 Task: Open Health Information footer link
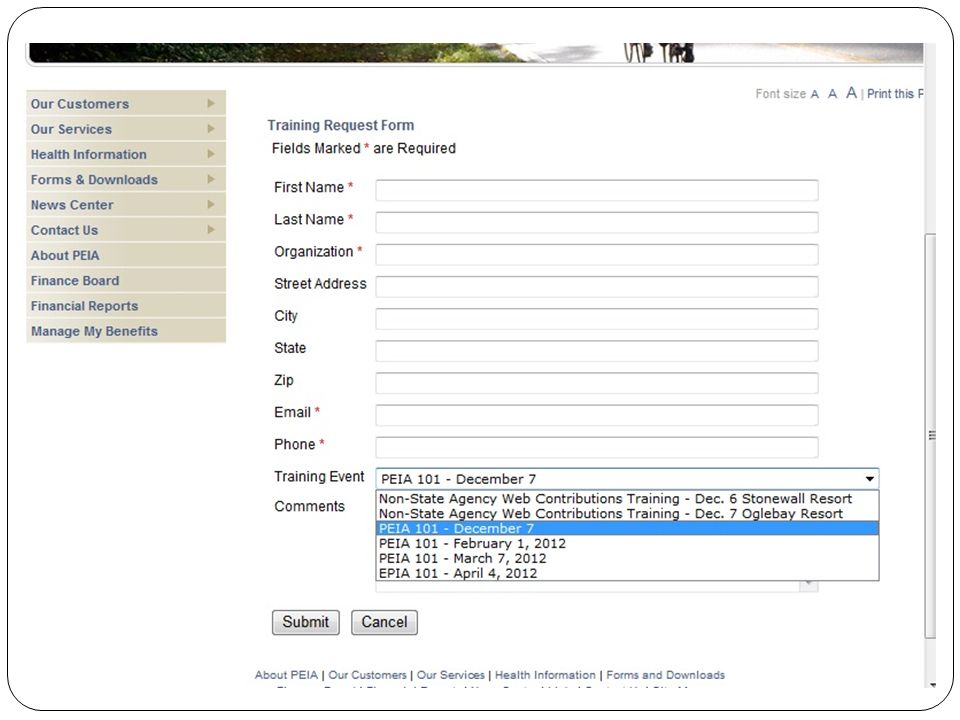[x=545, y=675]
